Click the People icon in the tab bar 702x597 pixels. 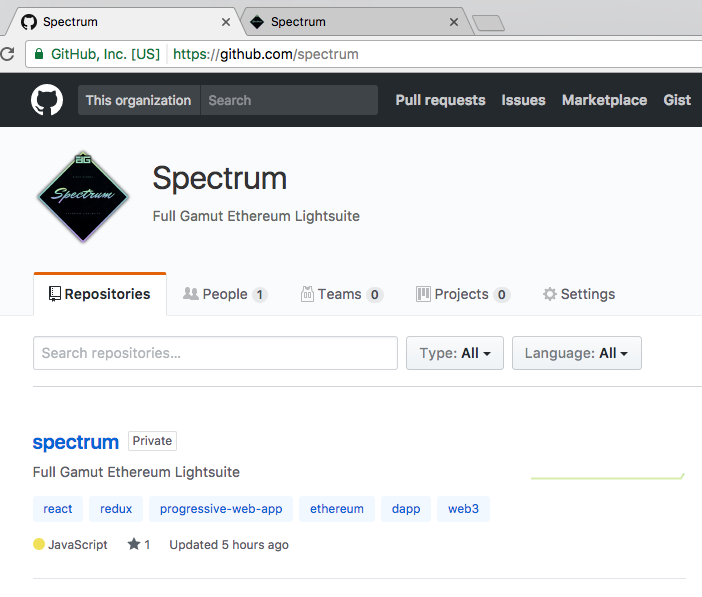[191, 293]
